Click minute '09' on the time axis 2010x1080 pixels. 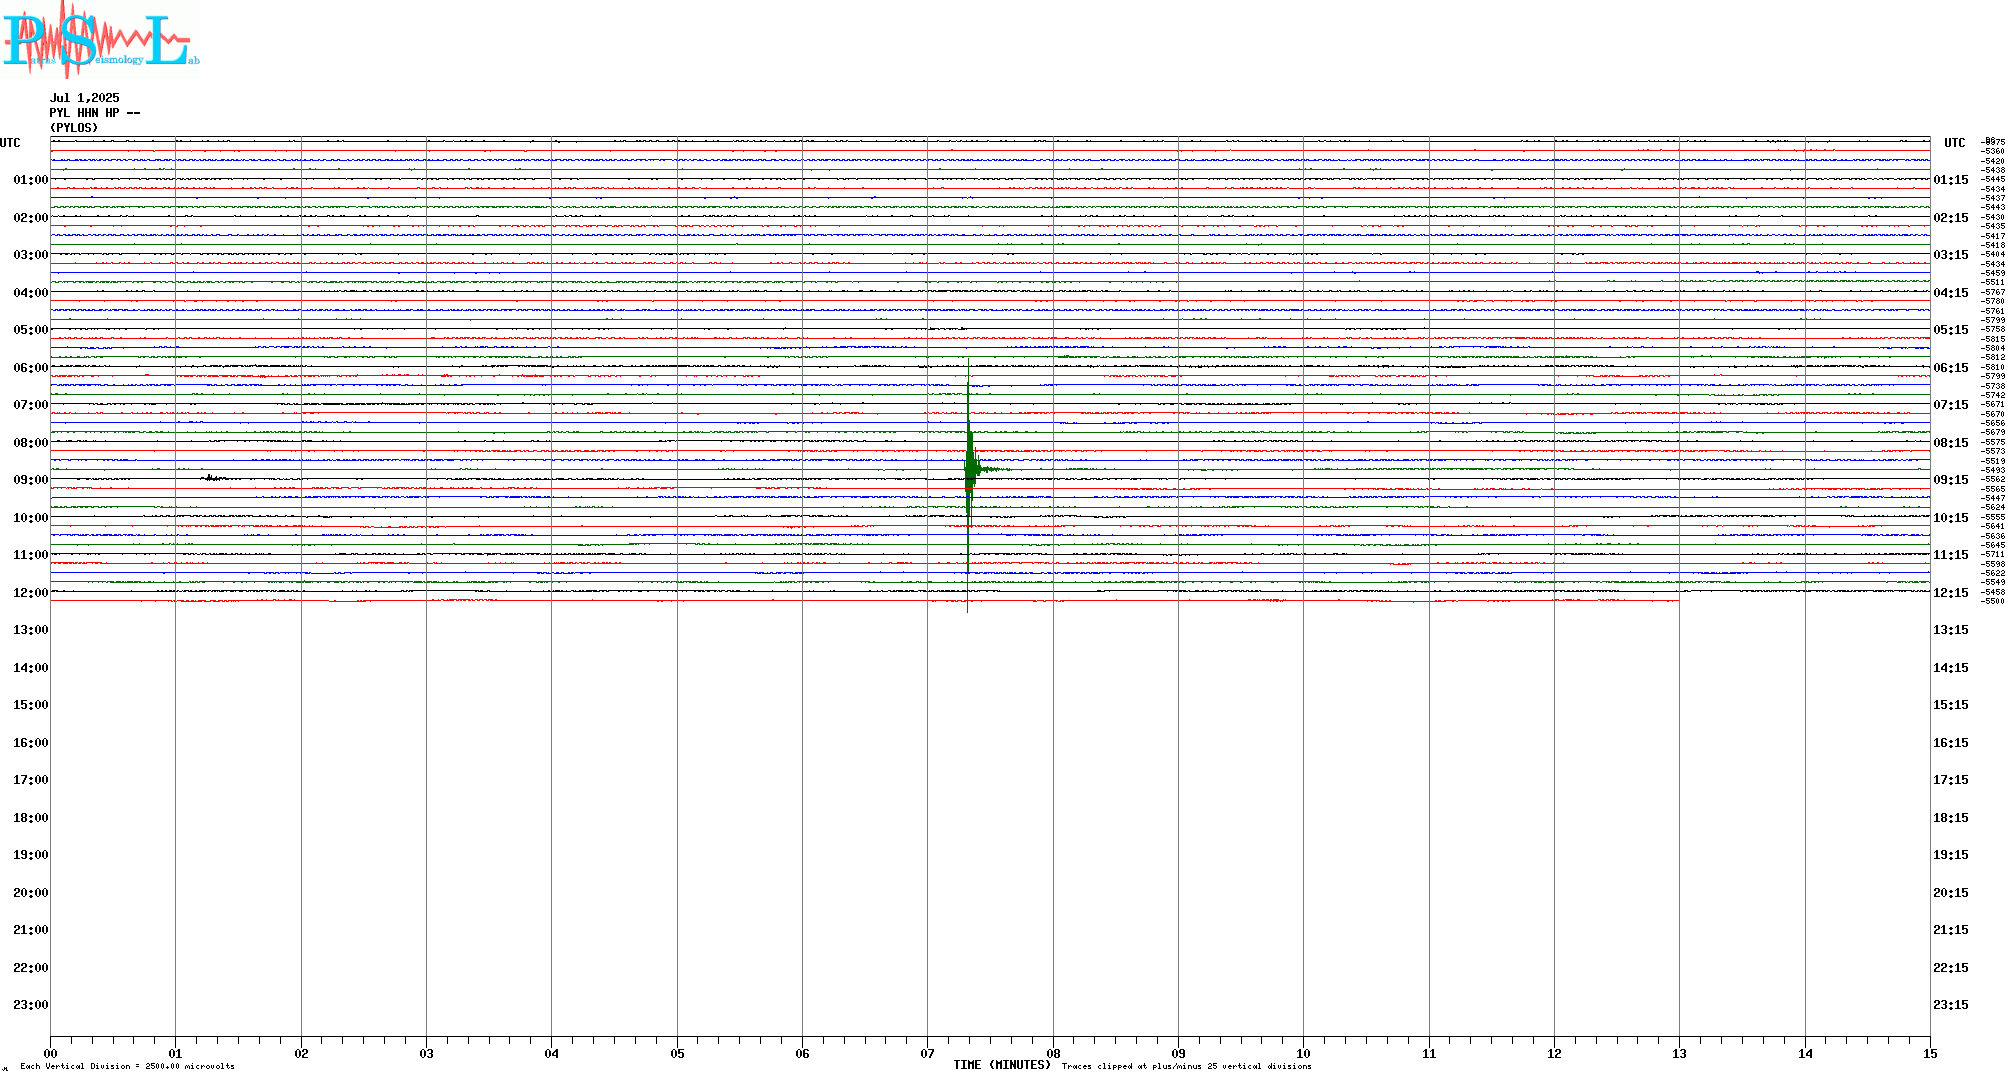point(1178,1053)
